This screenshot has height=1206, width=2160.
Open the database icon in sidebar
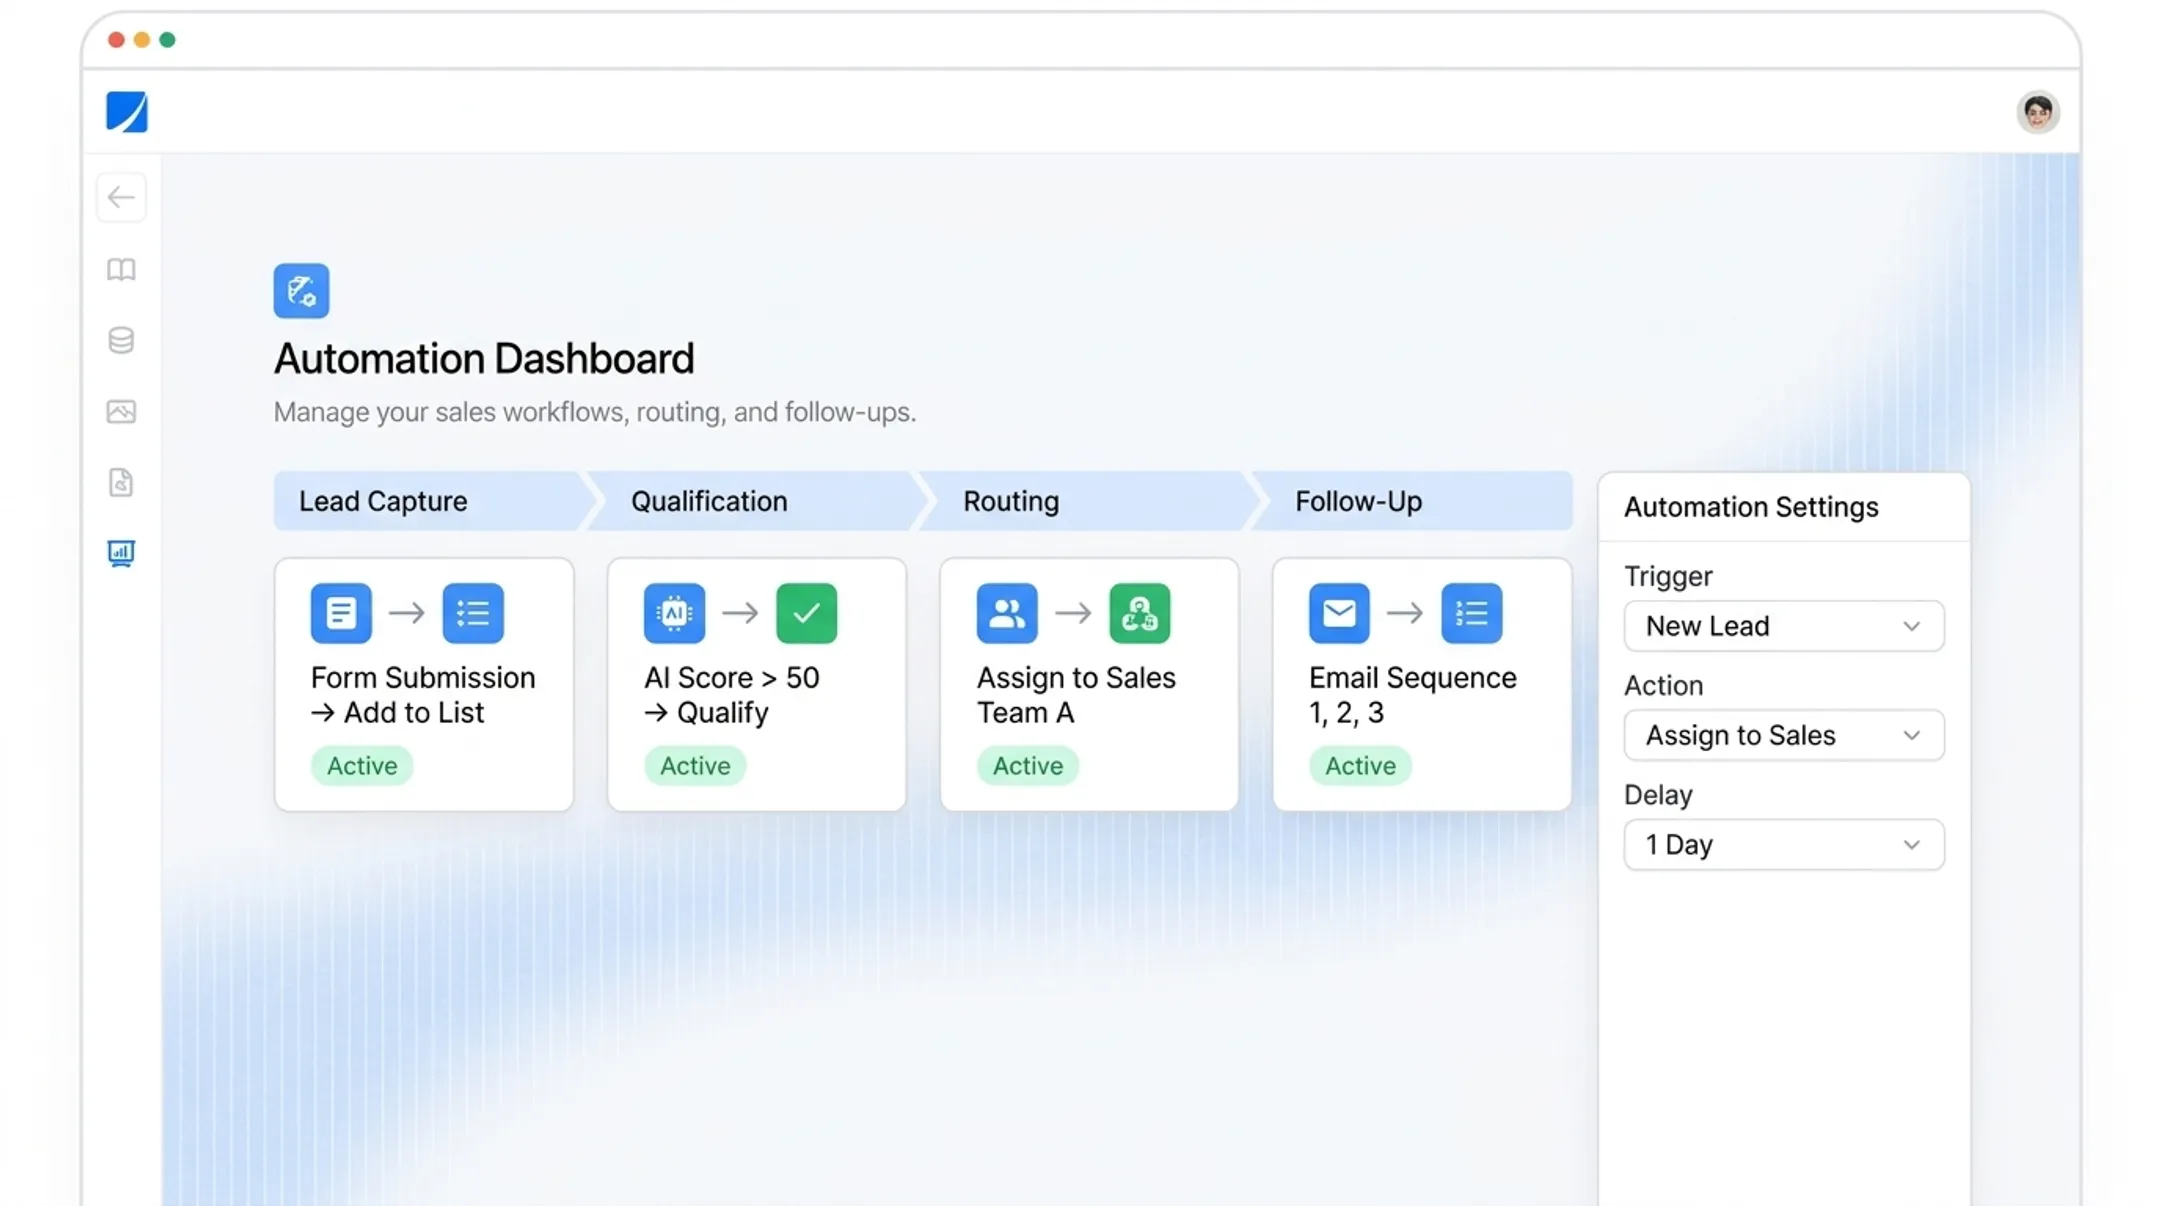pos(121,341)
